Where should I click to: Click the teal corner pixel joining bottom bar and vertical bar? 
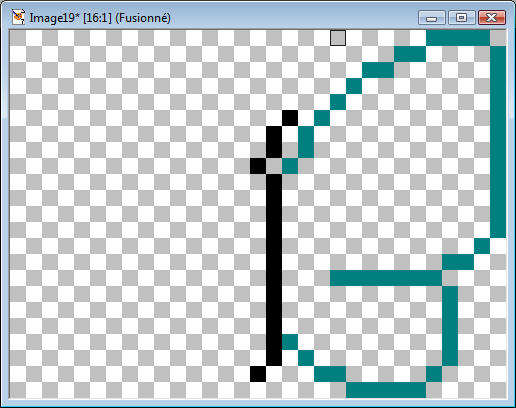point(434,374)
